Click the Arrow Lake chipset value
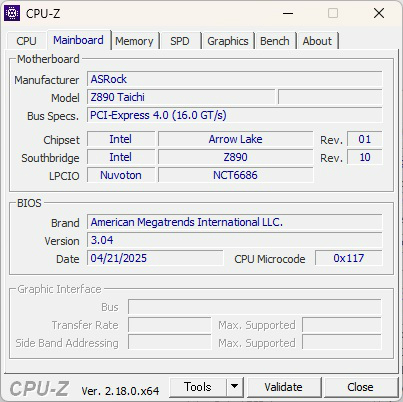The height and width of the screenshot is (402, 403). tap(235, 139)
